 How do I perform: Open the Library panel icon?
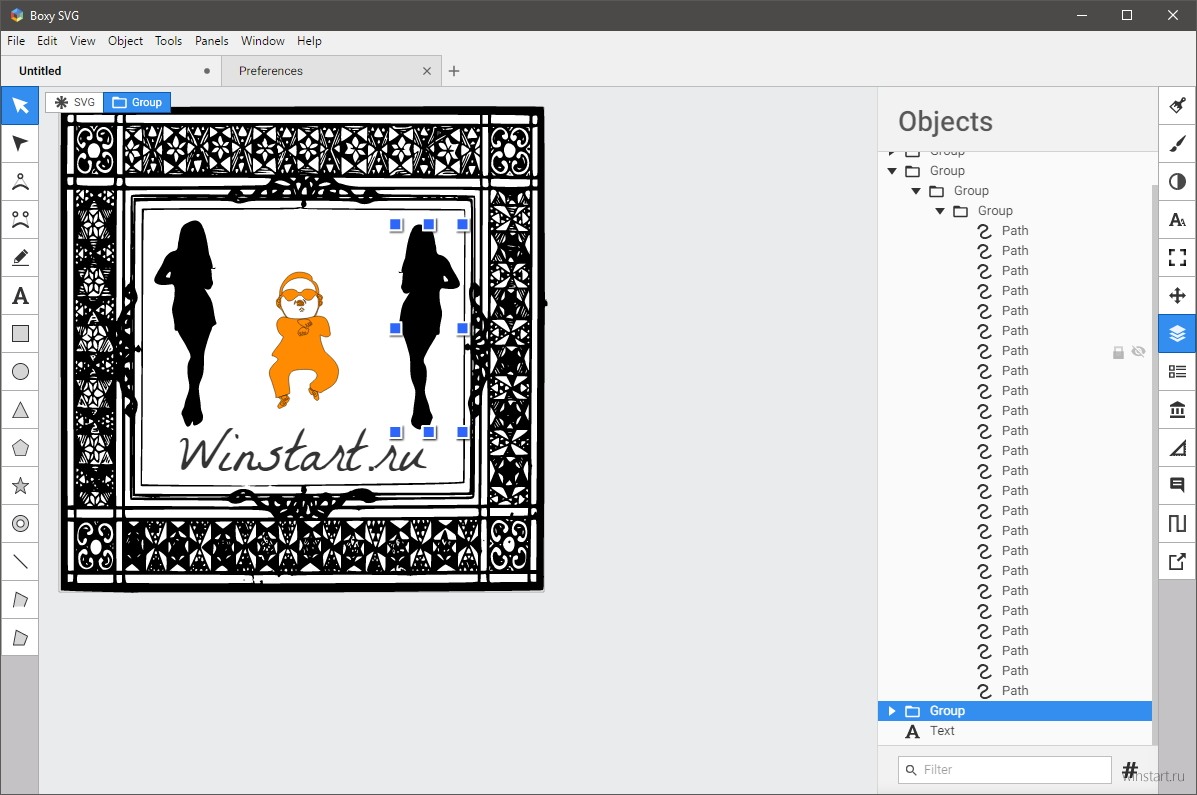click(1177, 410)
